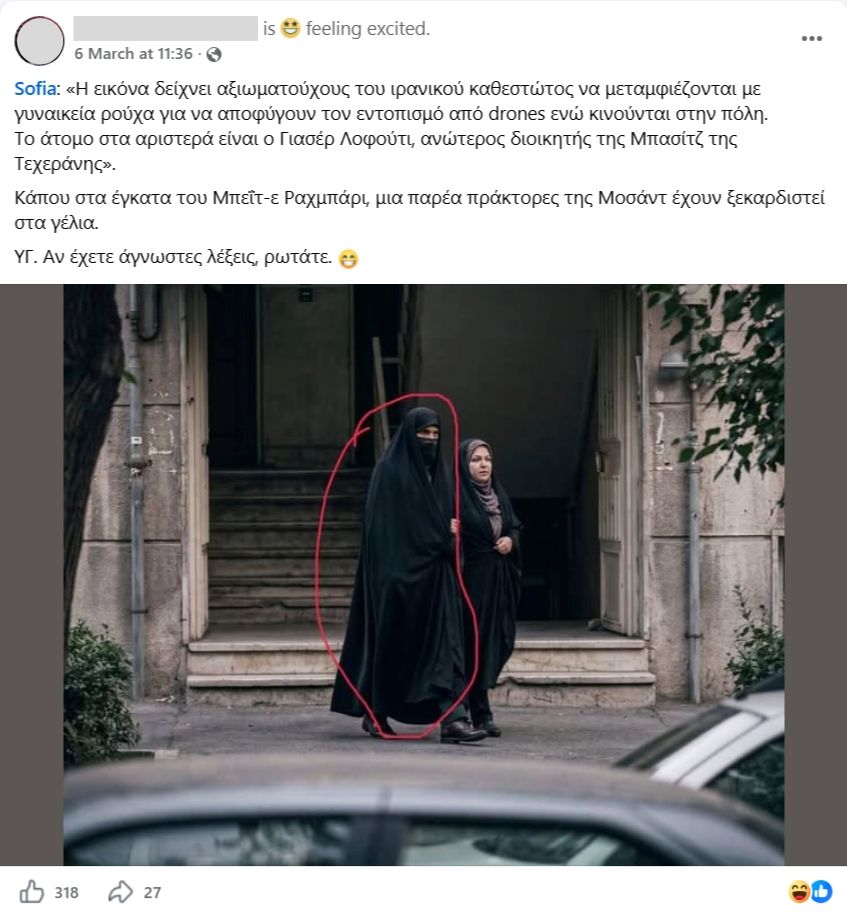This screenshot has width=847, height=922.
Task: View the 318 likes count
Action: tap(66, 893)
